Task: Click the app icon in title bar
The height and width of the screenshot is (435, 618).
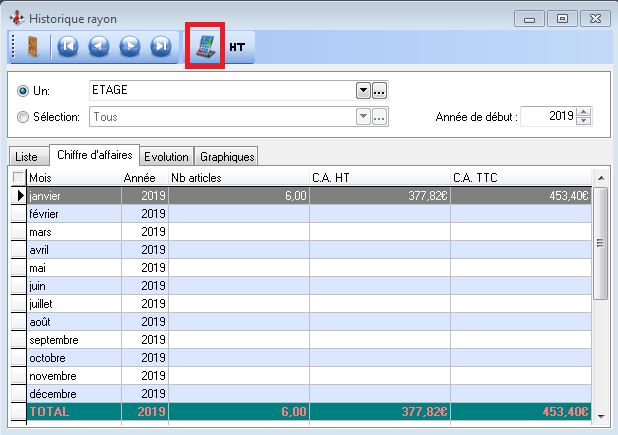Action: pos(12,17)
